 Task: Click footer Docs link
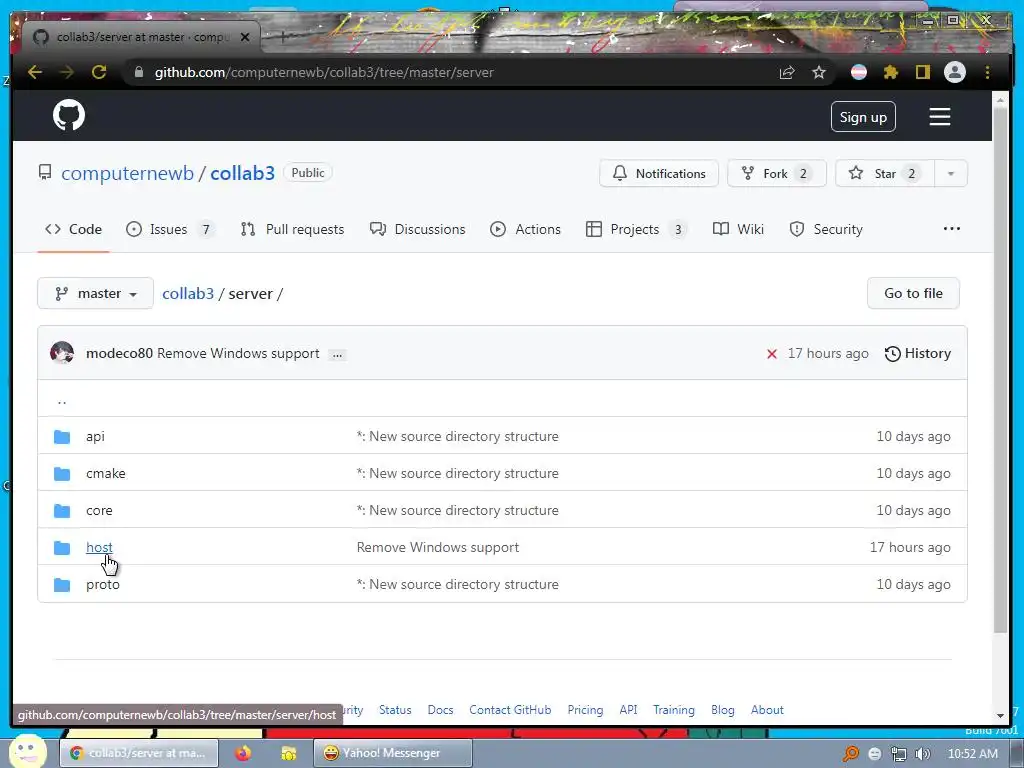tap(440, 710)
